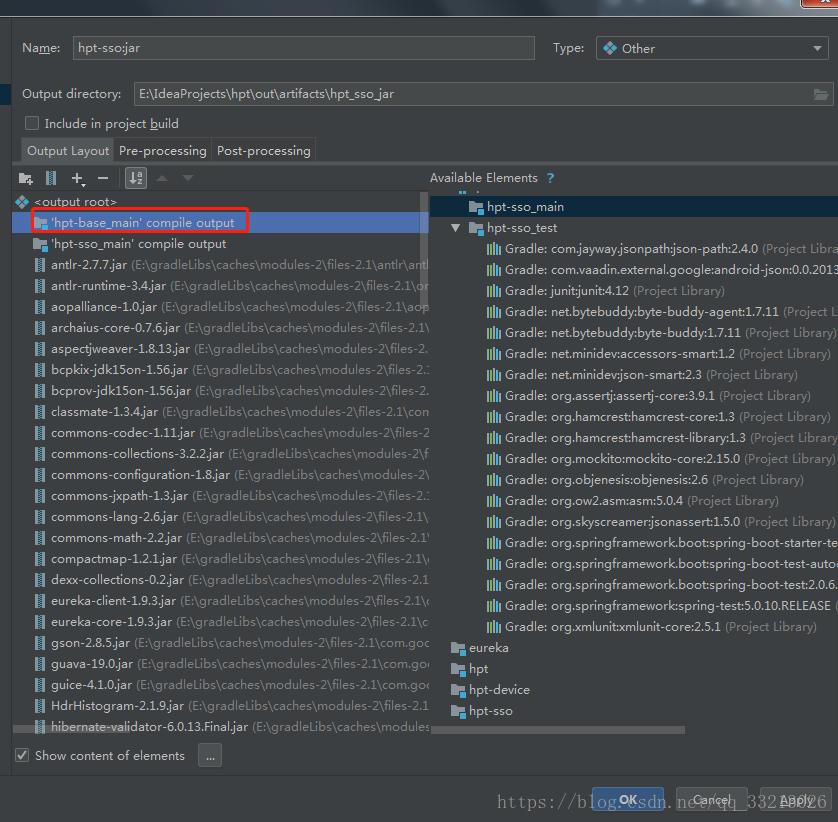Collapse the hpt-sso_test tree node
838x822 pixels.
pyautogui.click(x=455, y=228)
